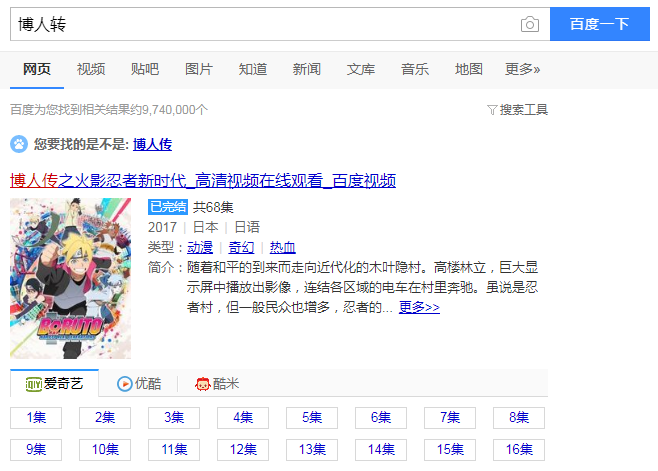Click the 共68集 episode count text
Viewport: 658px width, 471px height.
213,207
